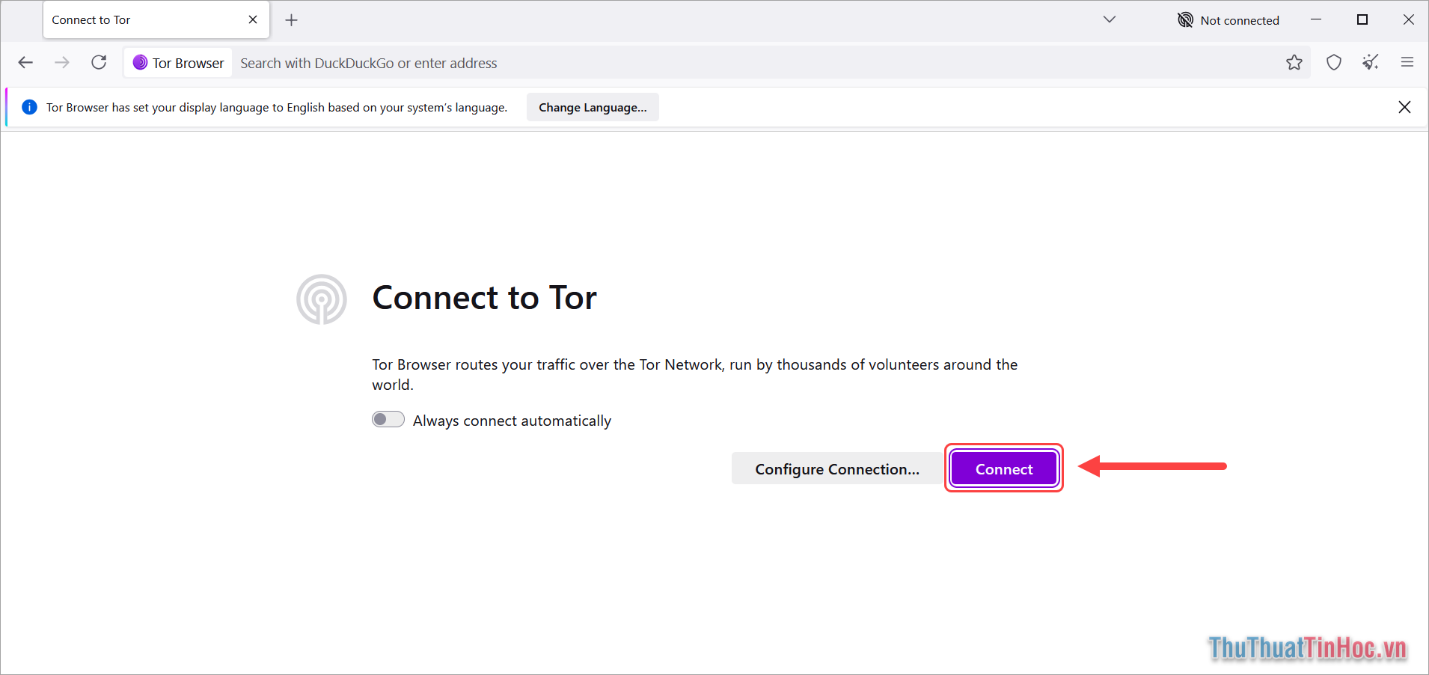
Task: Reload the current page
Action: (98, 62)
